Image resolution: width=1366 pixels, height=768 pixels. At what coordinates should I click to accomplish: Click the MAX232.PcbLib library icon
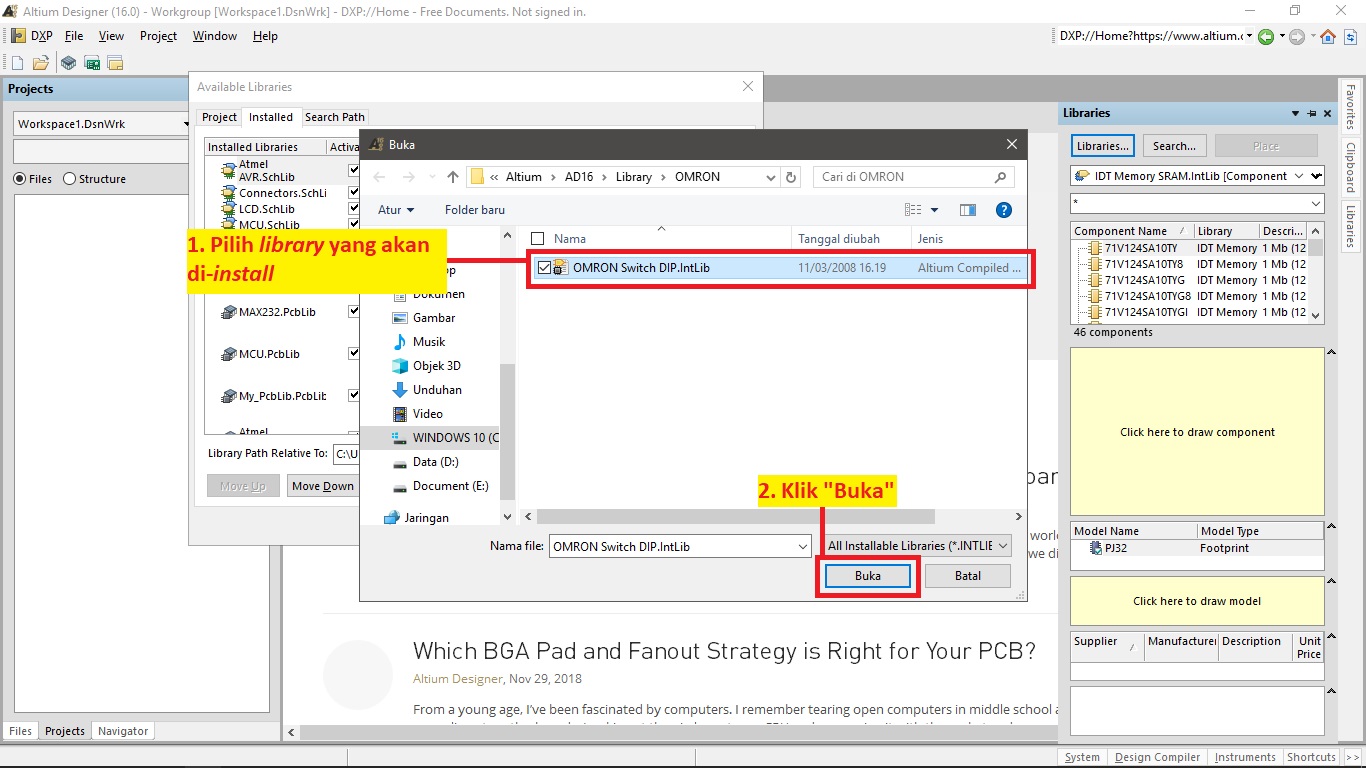[x=228, y=312]
